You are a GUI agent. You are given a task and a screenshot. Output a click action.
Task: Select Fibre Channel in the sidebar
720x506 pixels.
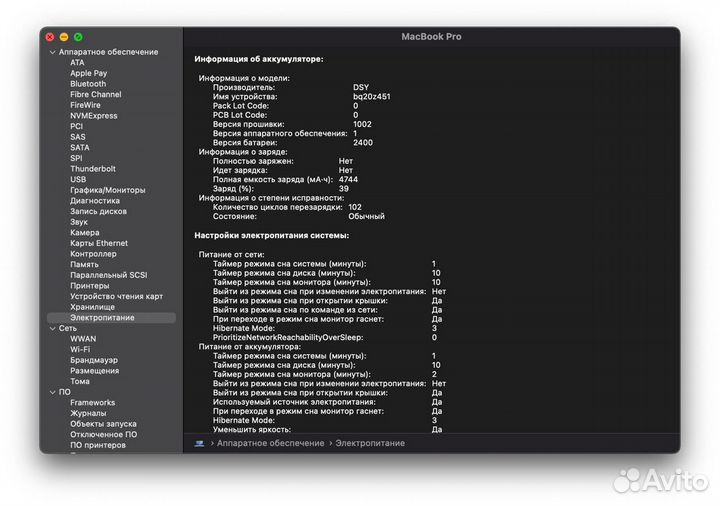point(96,95)
